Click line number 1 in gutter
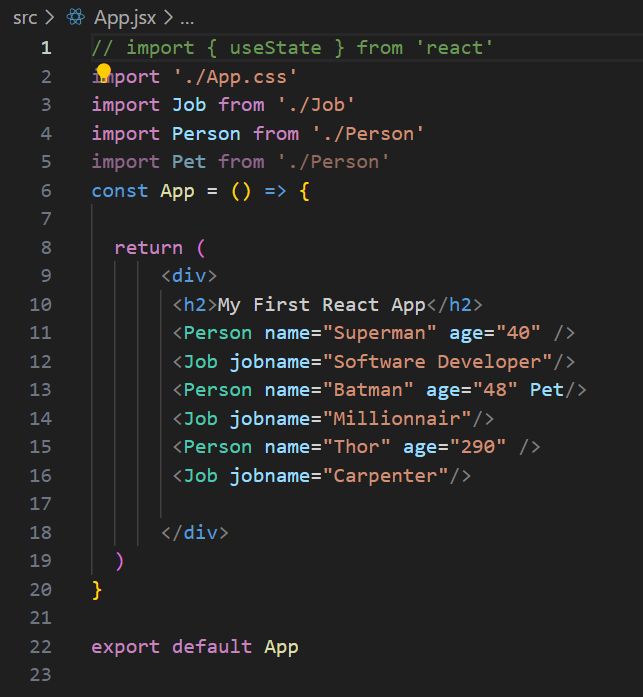 (46, 48)
